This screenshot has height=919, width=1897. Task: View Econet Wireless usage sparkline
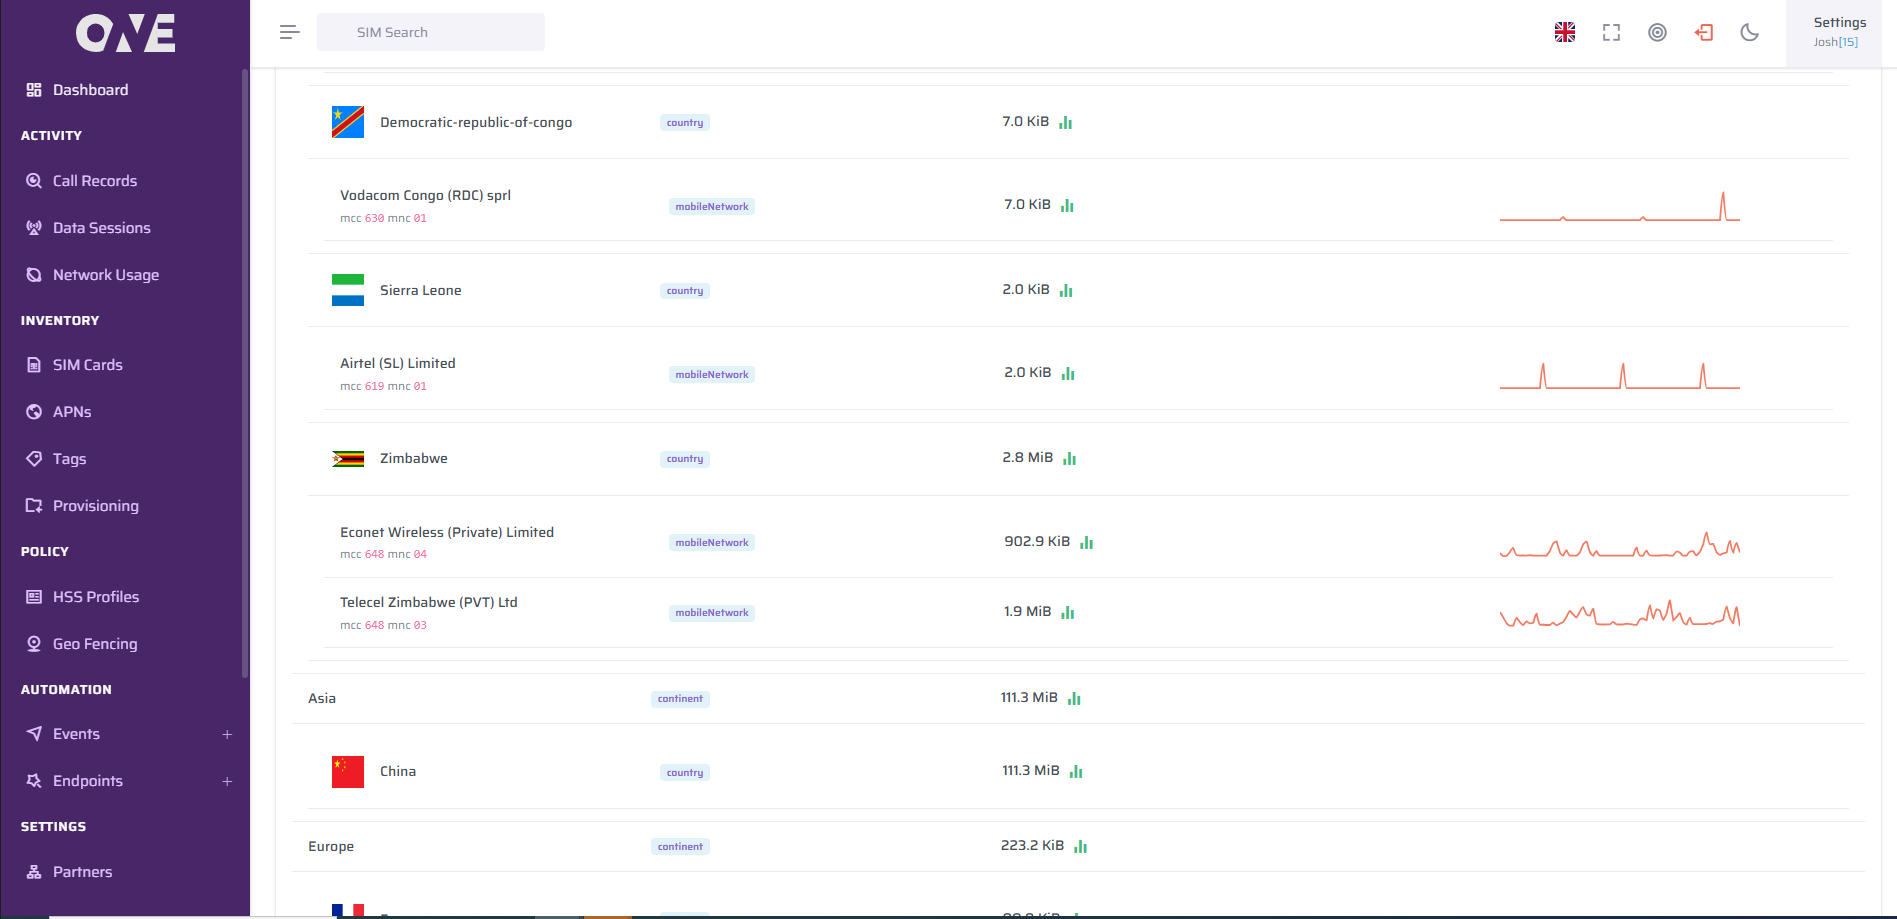1620,544
